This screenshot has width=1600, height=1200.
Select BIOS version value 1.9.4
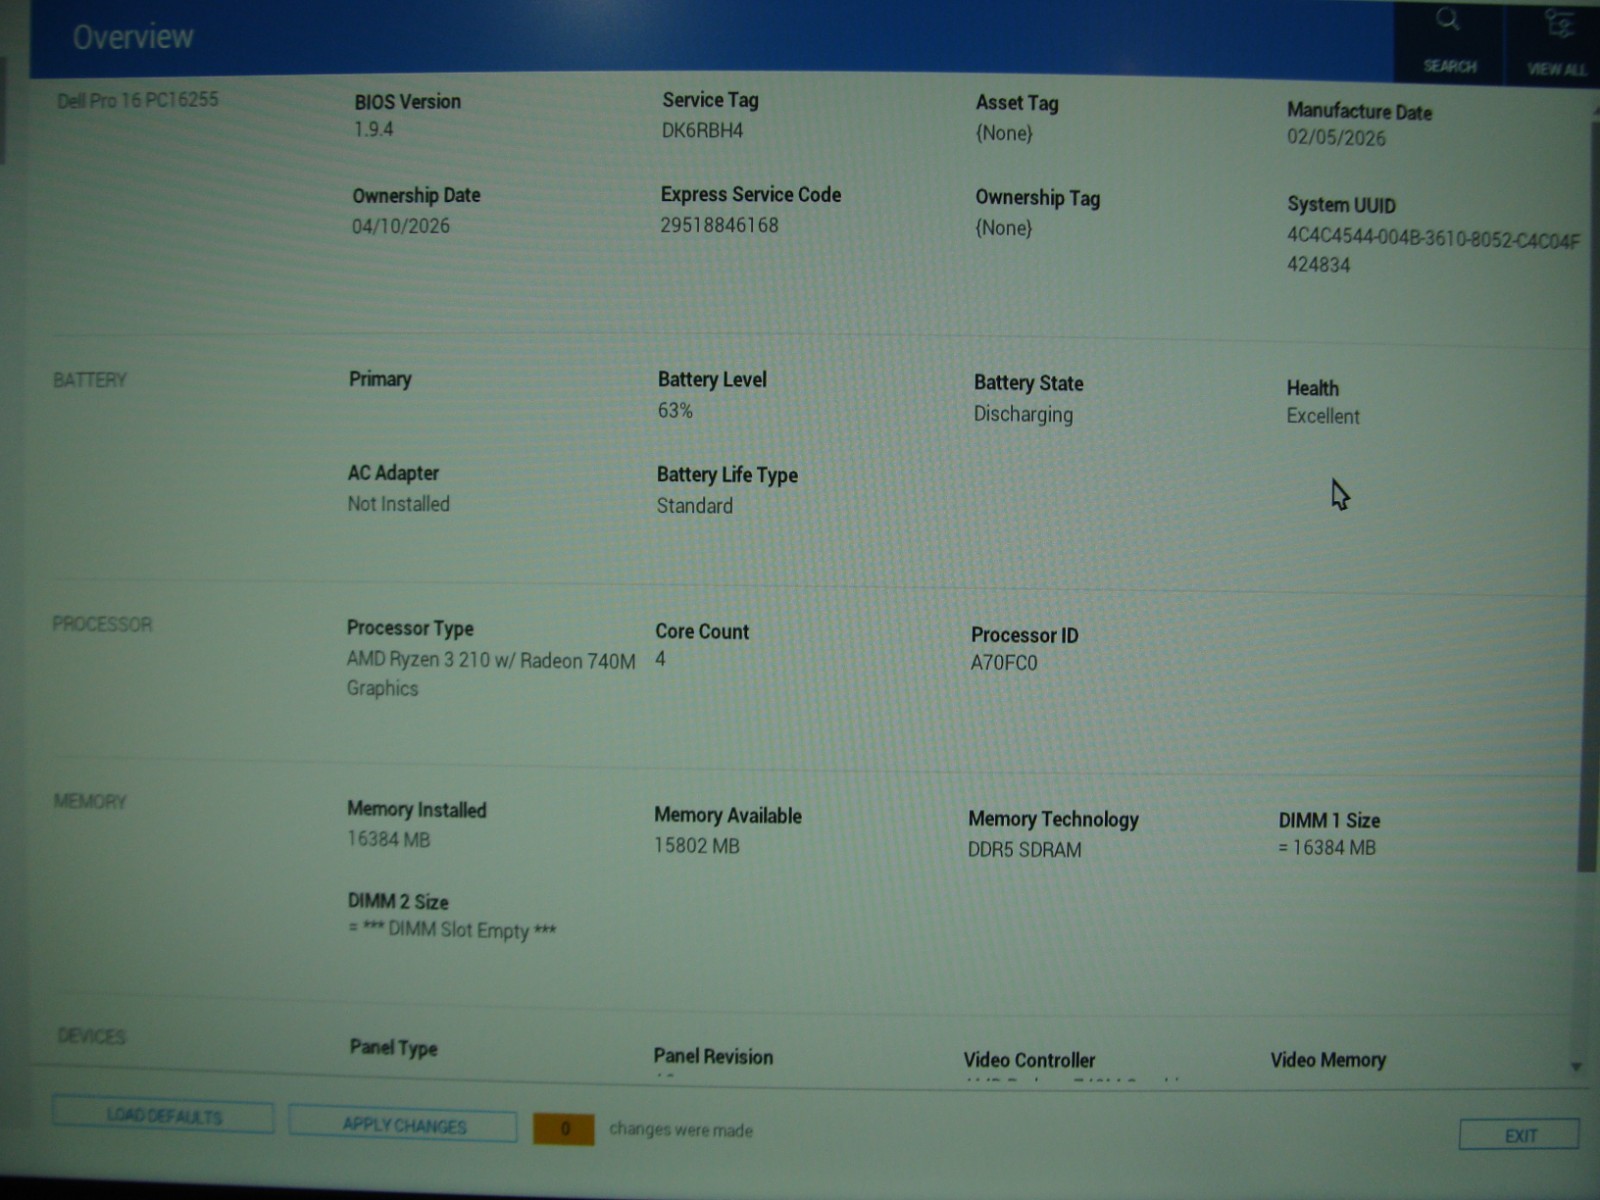[x=373, y=129]
